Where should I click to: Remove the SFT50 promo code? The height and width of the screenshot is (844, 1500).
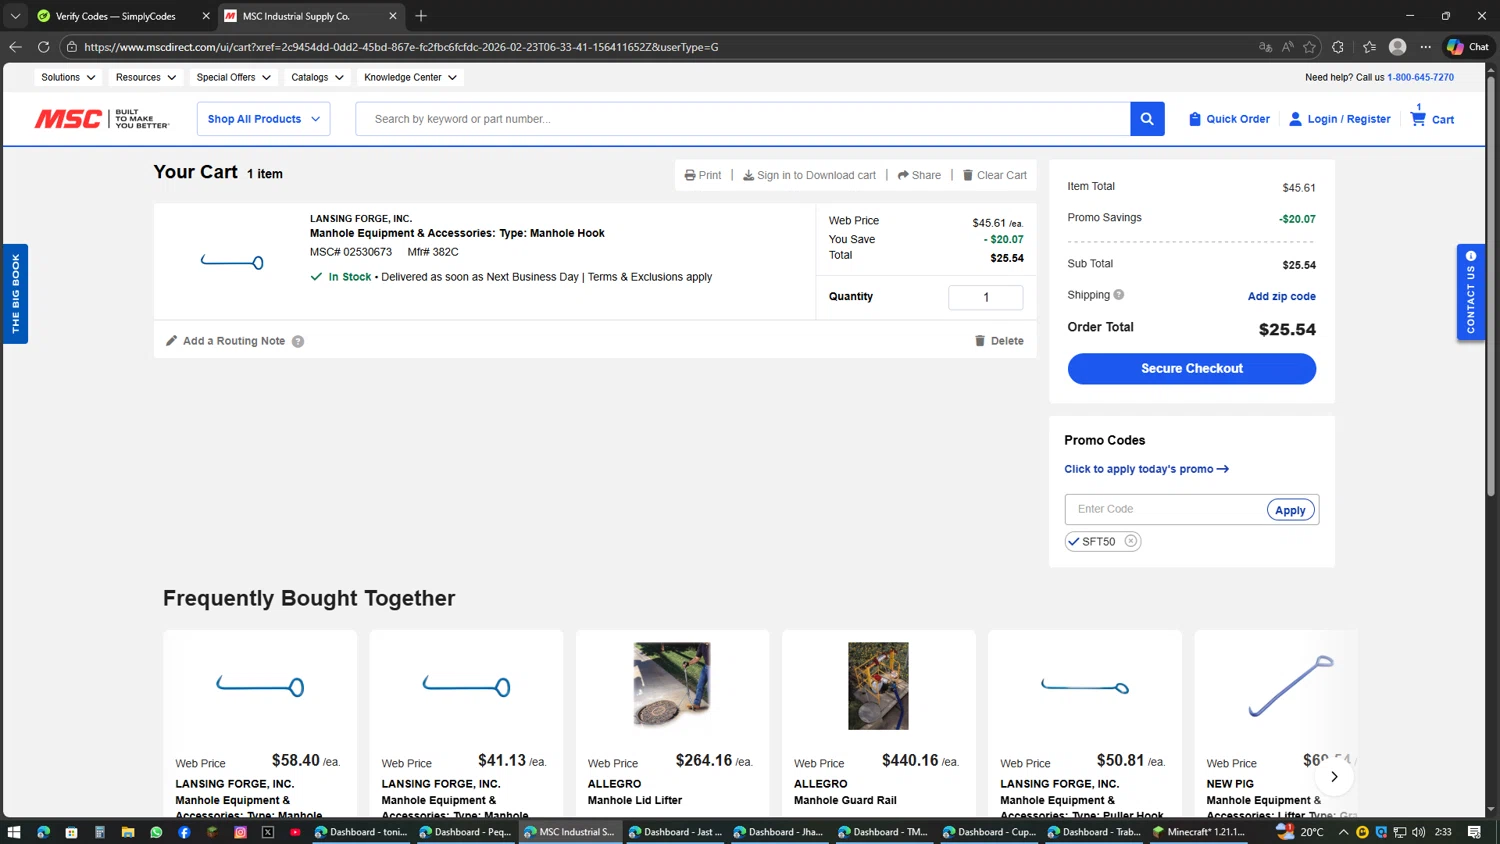pos(1131,541)
